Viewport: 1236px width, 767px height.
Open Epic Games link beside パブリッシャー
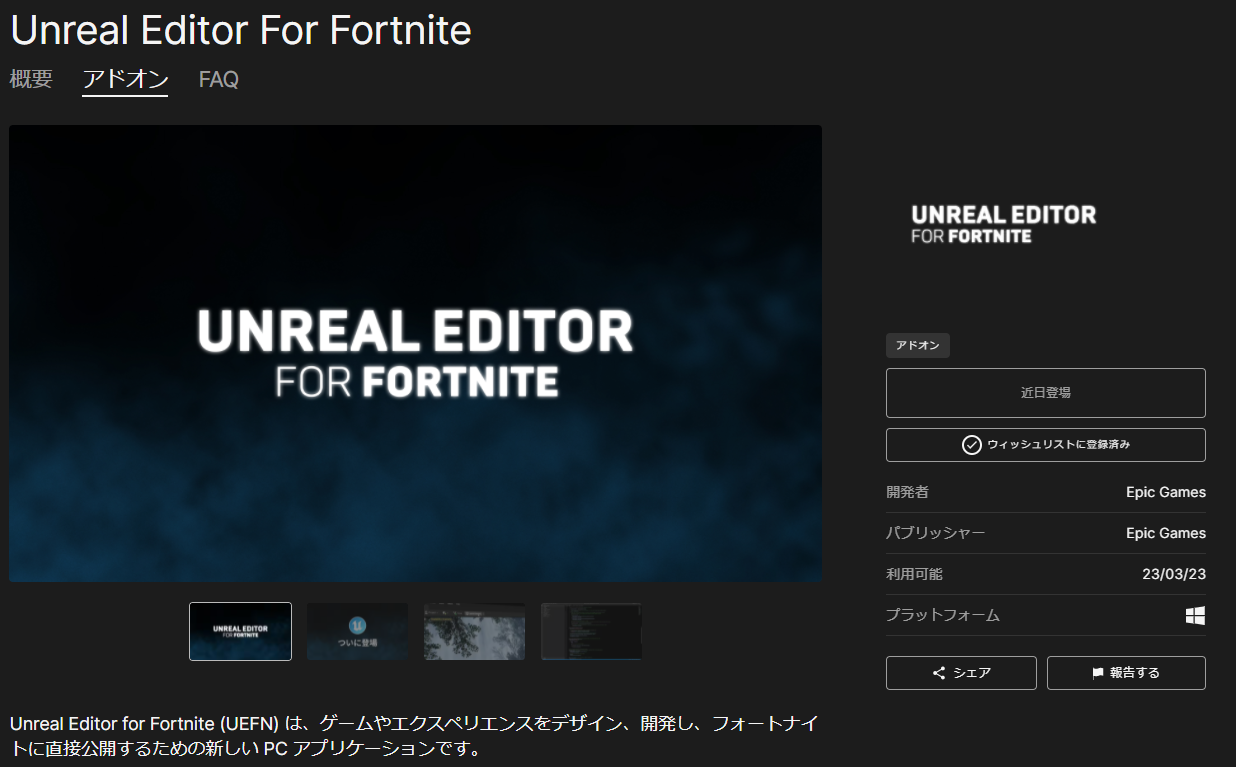click(x=1165, y=533)
